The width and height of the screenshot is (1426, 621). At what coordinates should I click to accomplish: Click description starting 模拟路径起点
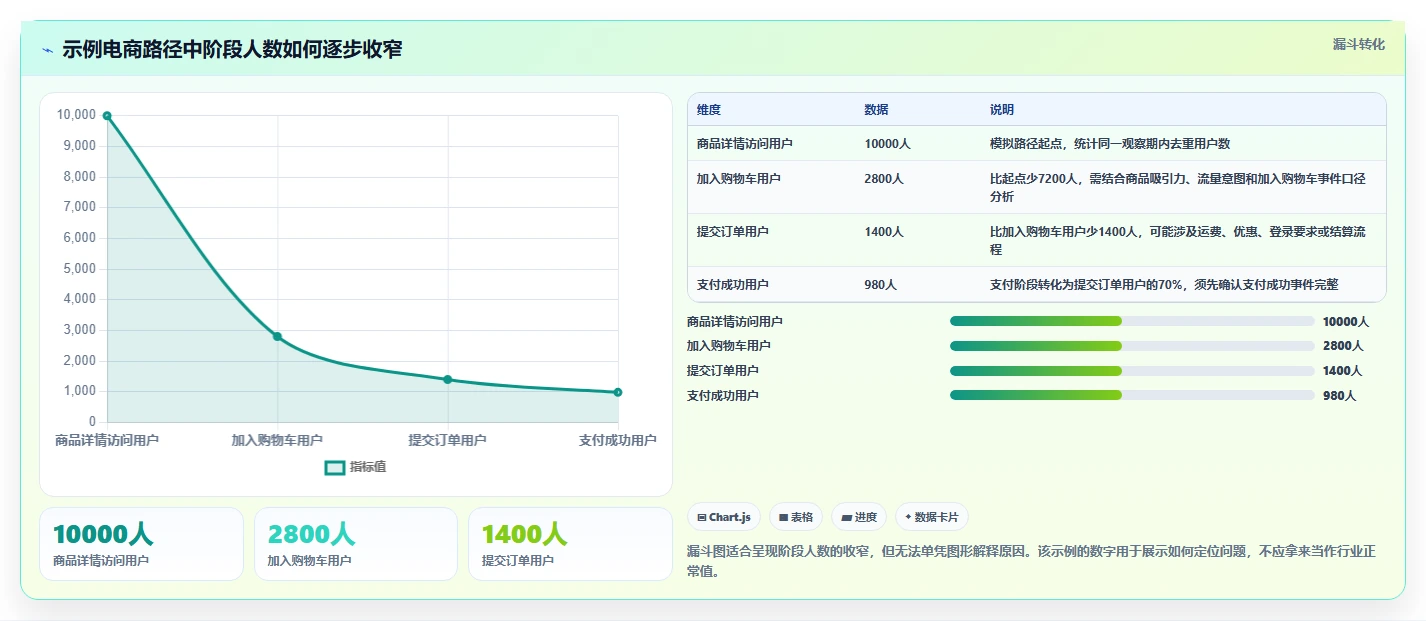pos(1110,144)
